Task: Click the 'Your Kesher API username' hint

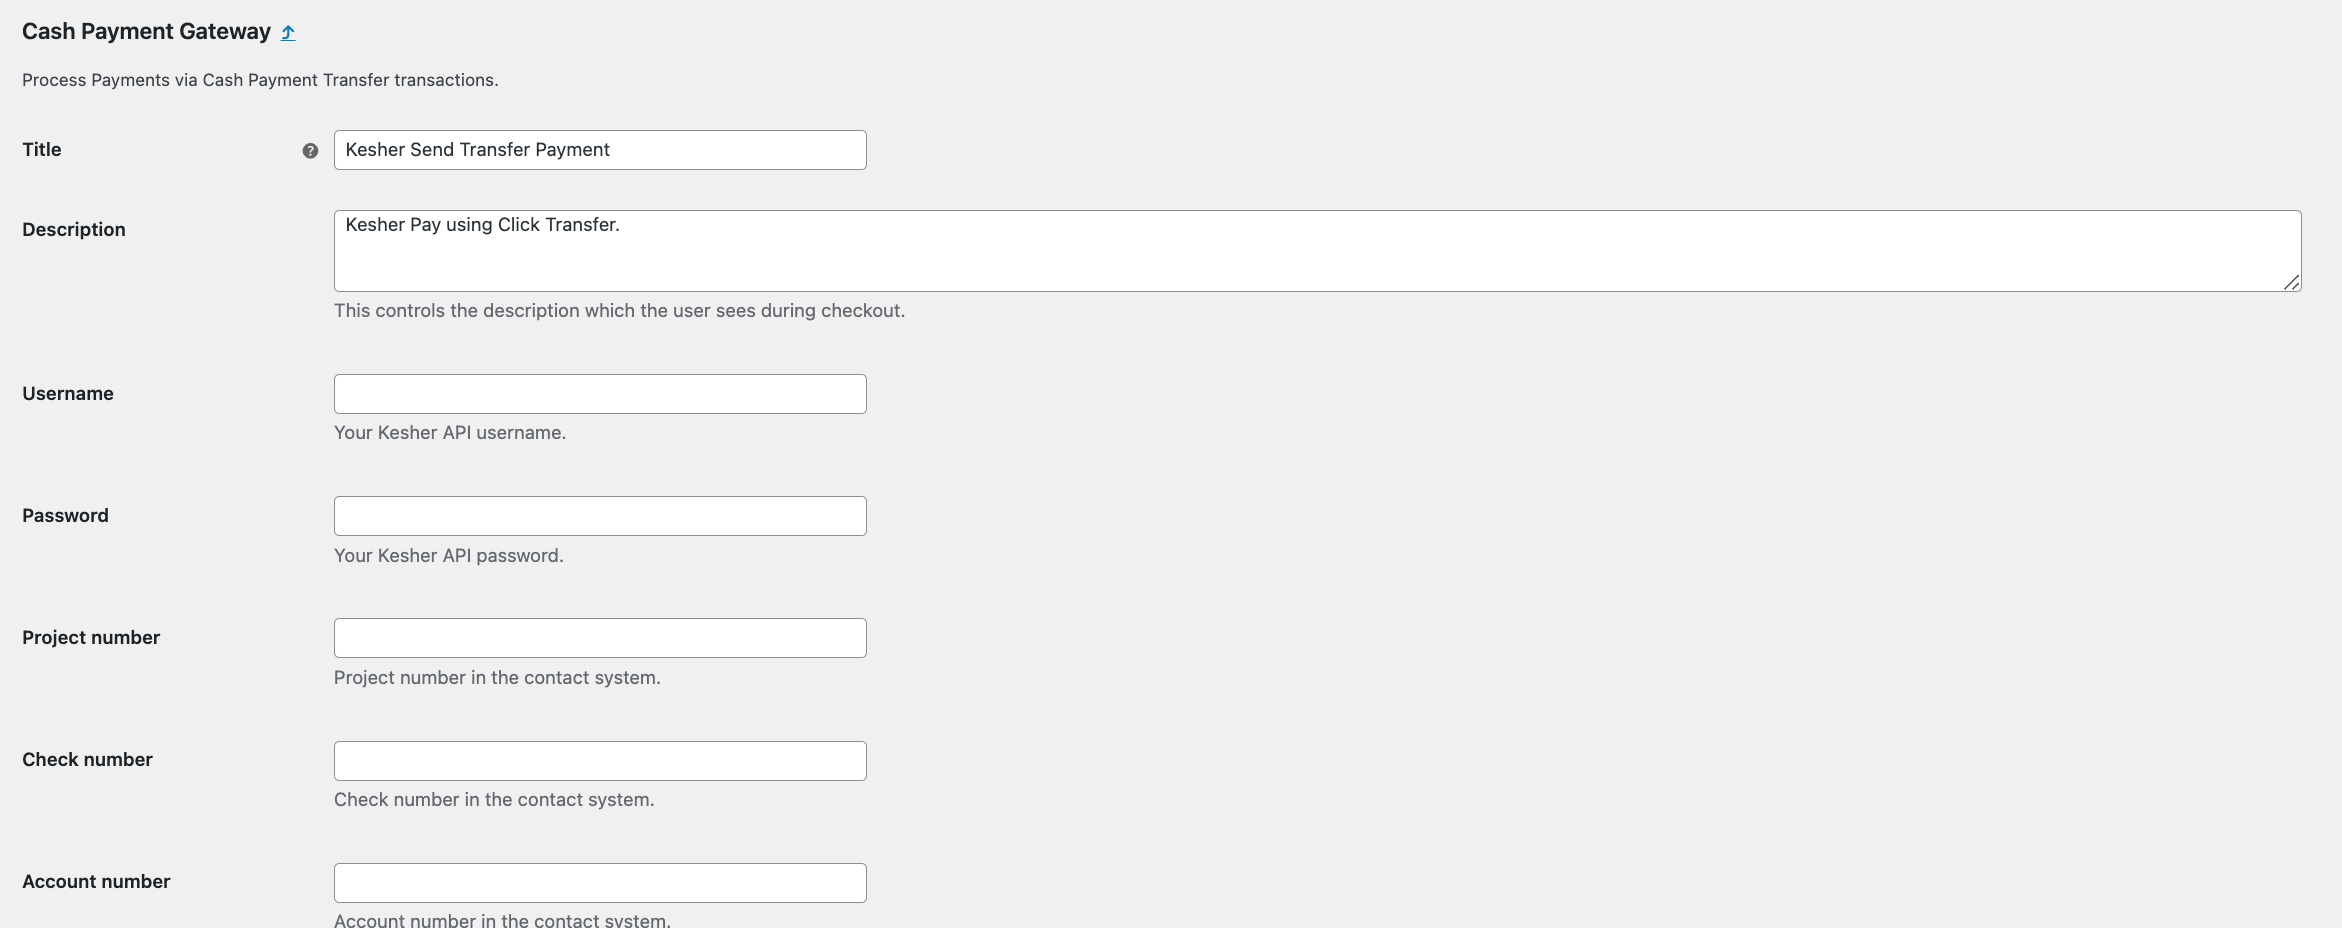Action: coord(450,433)
